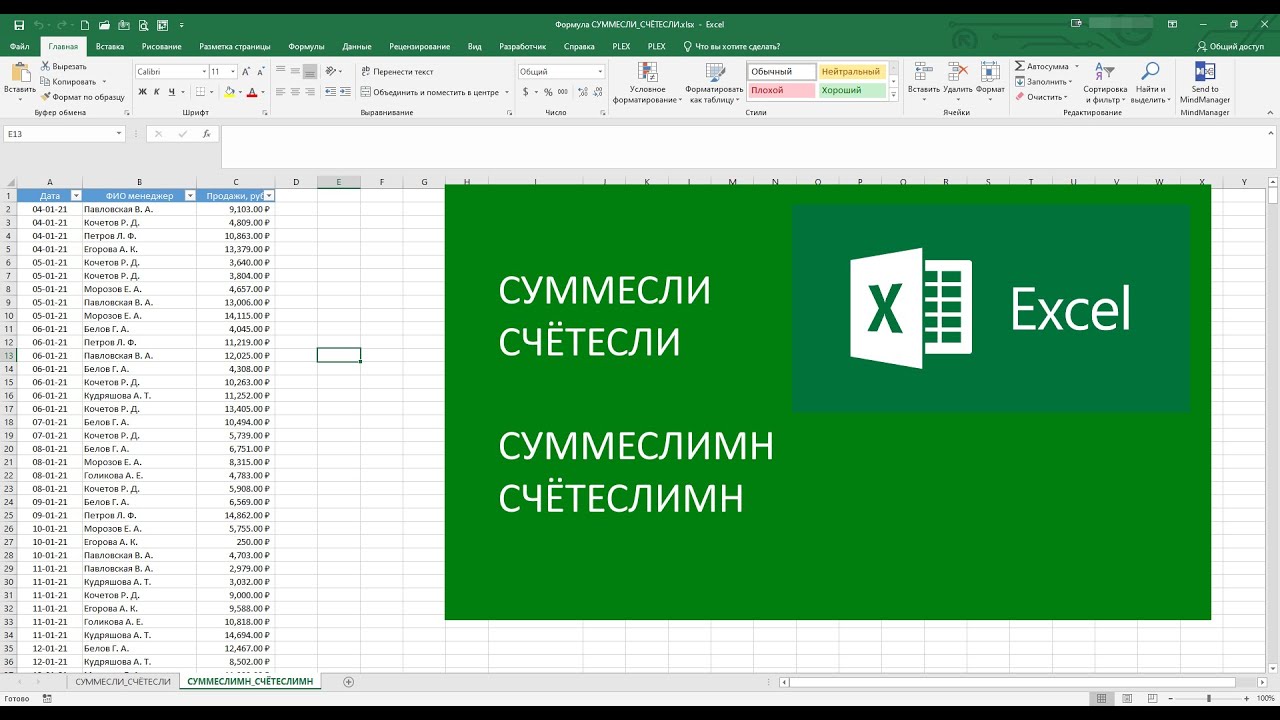Apply Плохой cell style
This screenshot has width=1280, height=720.
pos(781,90)
